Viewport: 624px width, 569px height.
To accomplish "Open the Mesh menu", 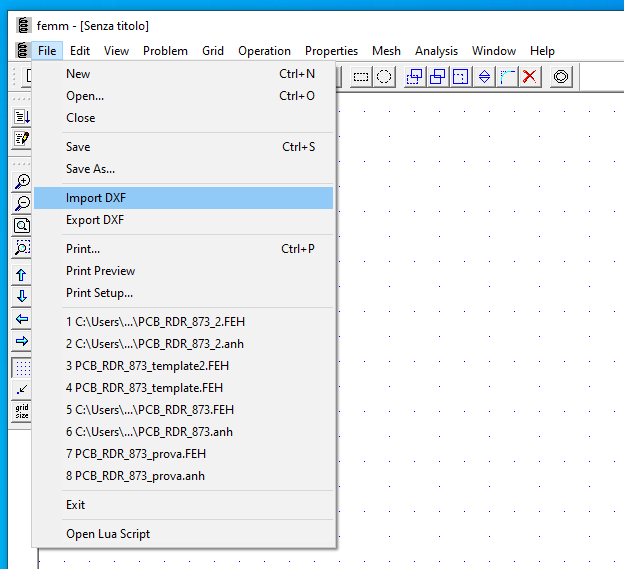I will [x=386, y=51].
